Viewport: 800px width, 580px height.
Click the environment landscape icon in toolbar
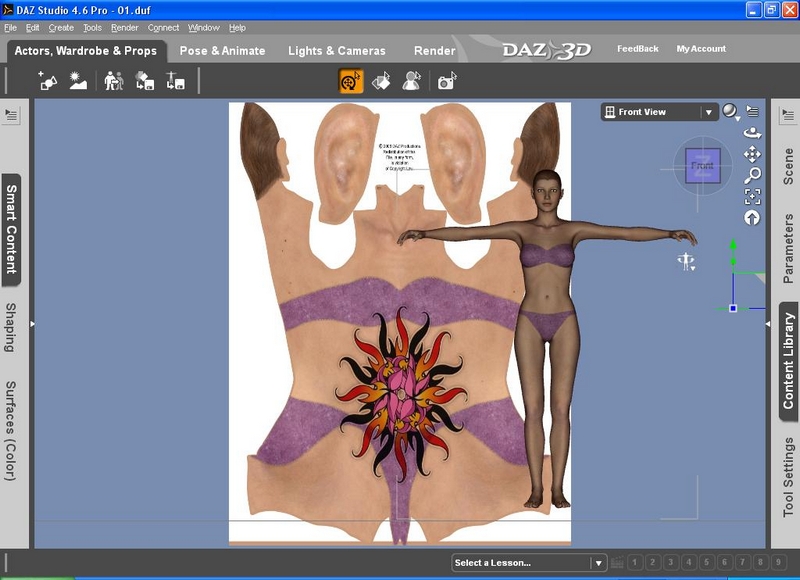click(x=78, y=81)
